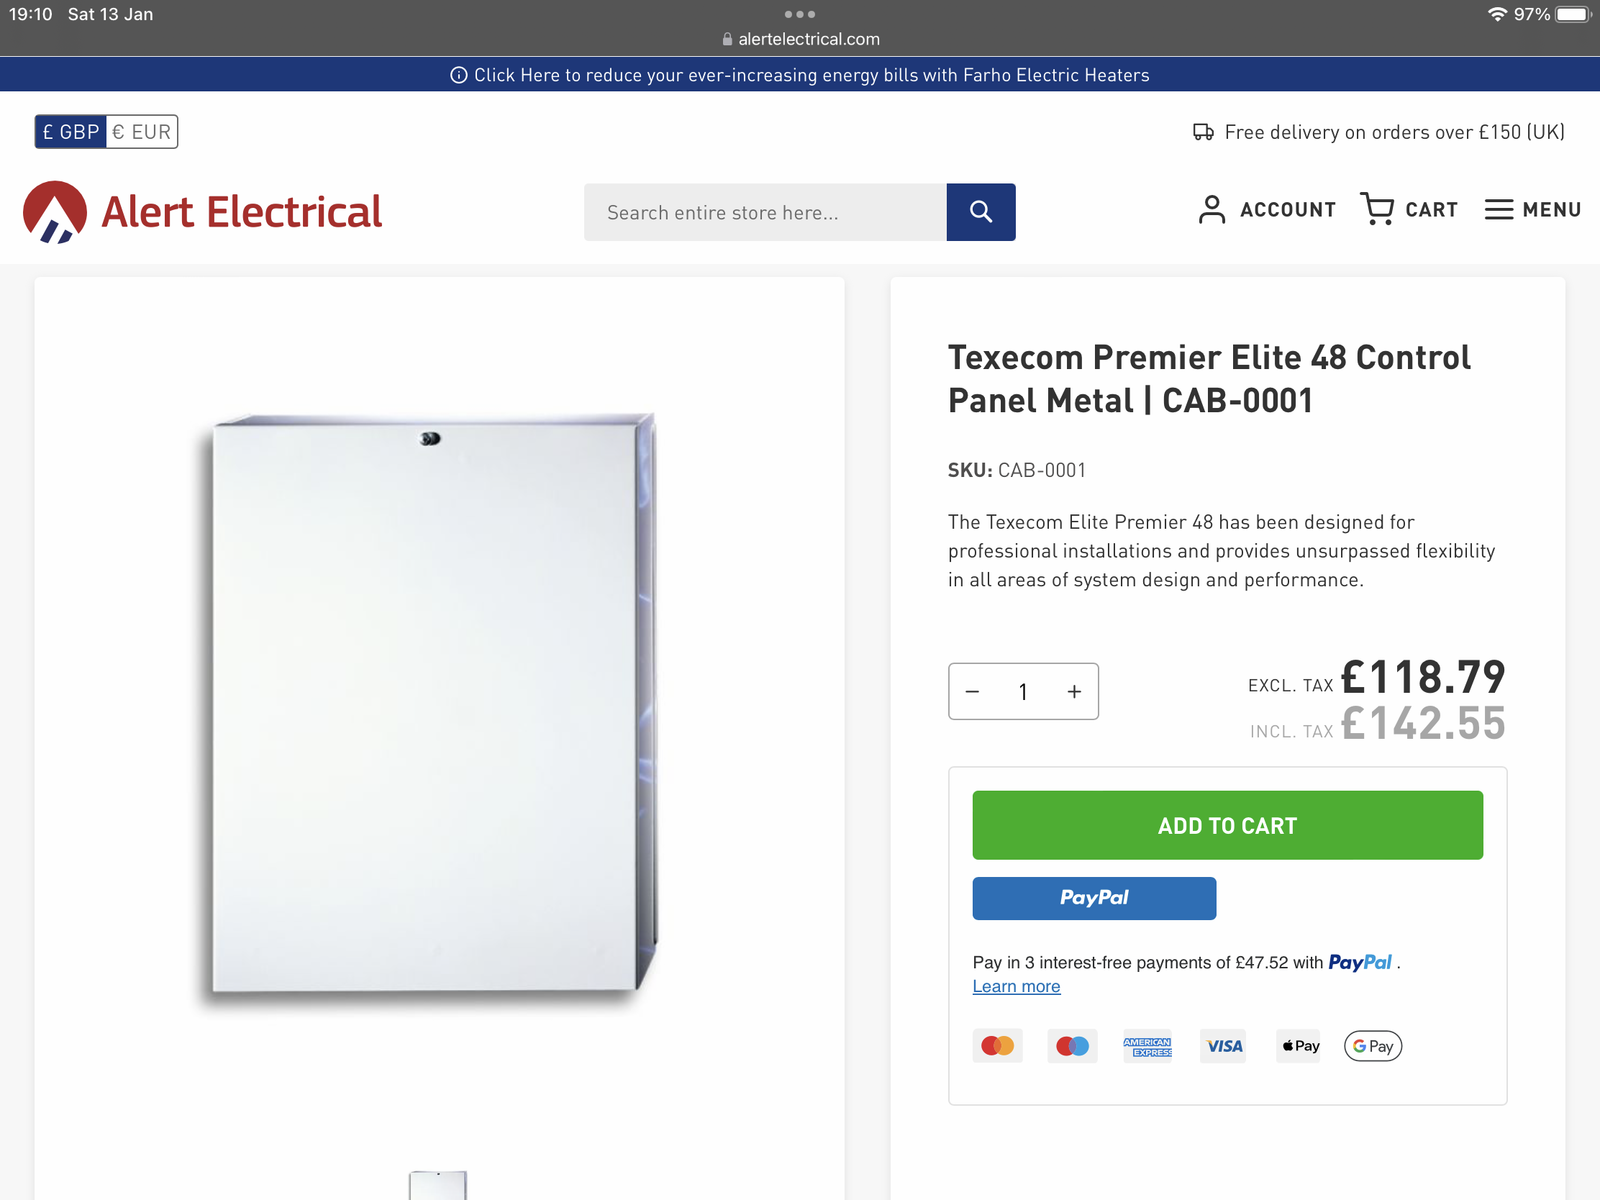Add the Texecom panel to cart
1600x1200 pixels.
click(1227, 825)
